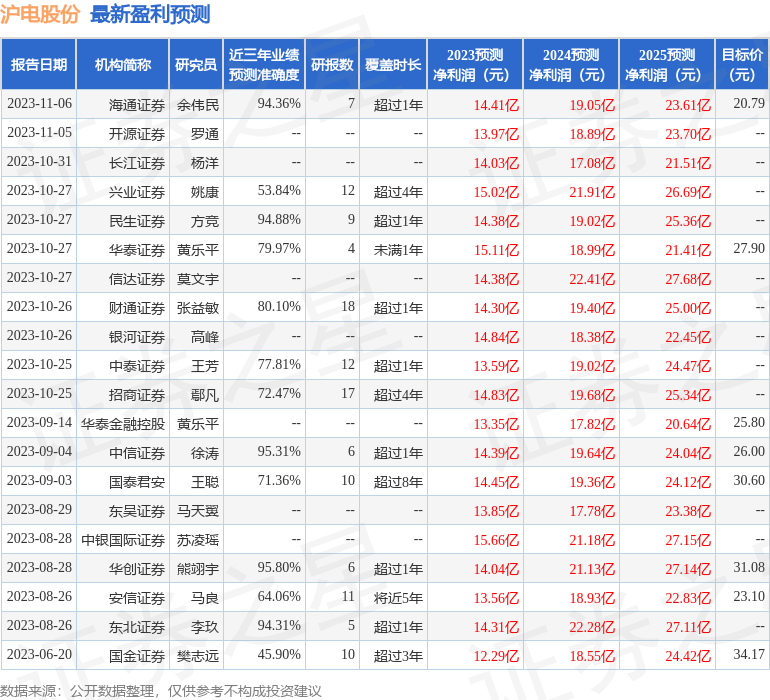770x700 pixels.
Task: Select researcher 莫文宇
Action: (197, 279)
